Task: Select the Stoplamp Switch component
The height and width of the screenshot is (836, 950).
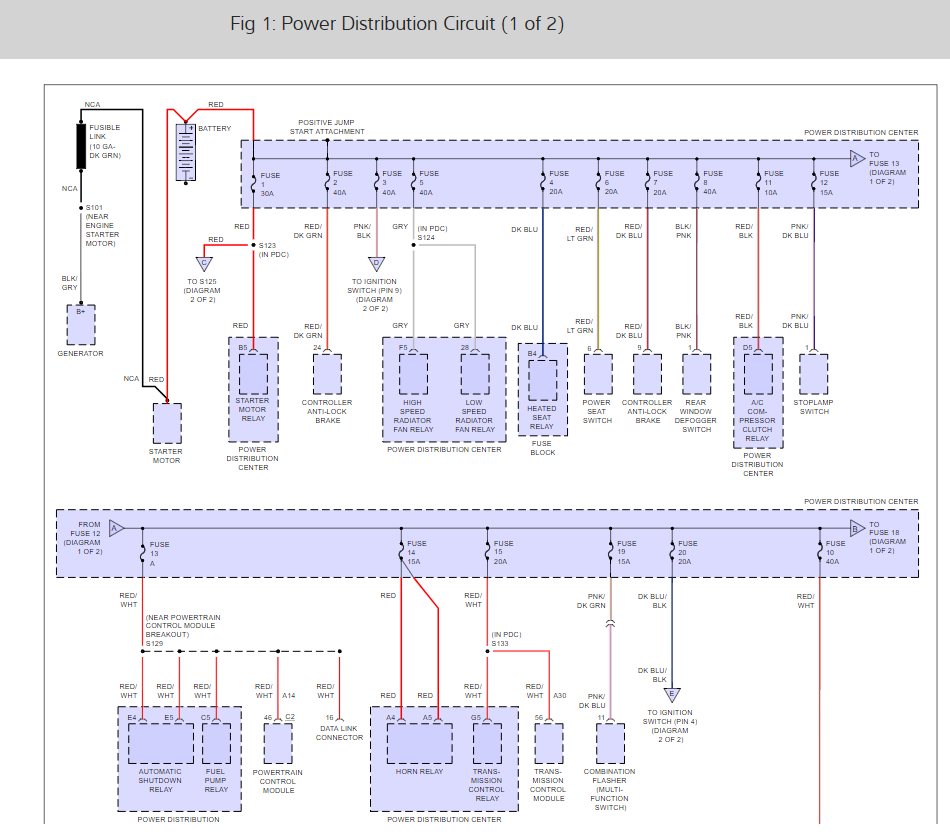Action: [814, 374]
